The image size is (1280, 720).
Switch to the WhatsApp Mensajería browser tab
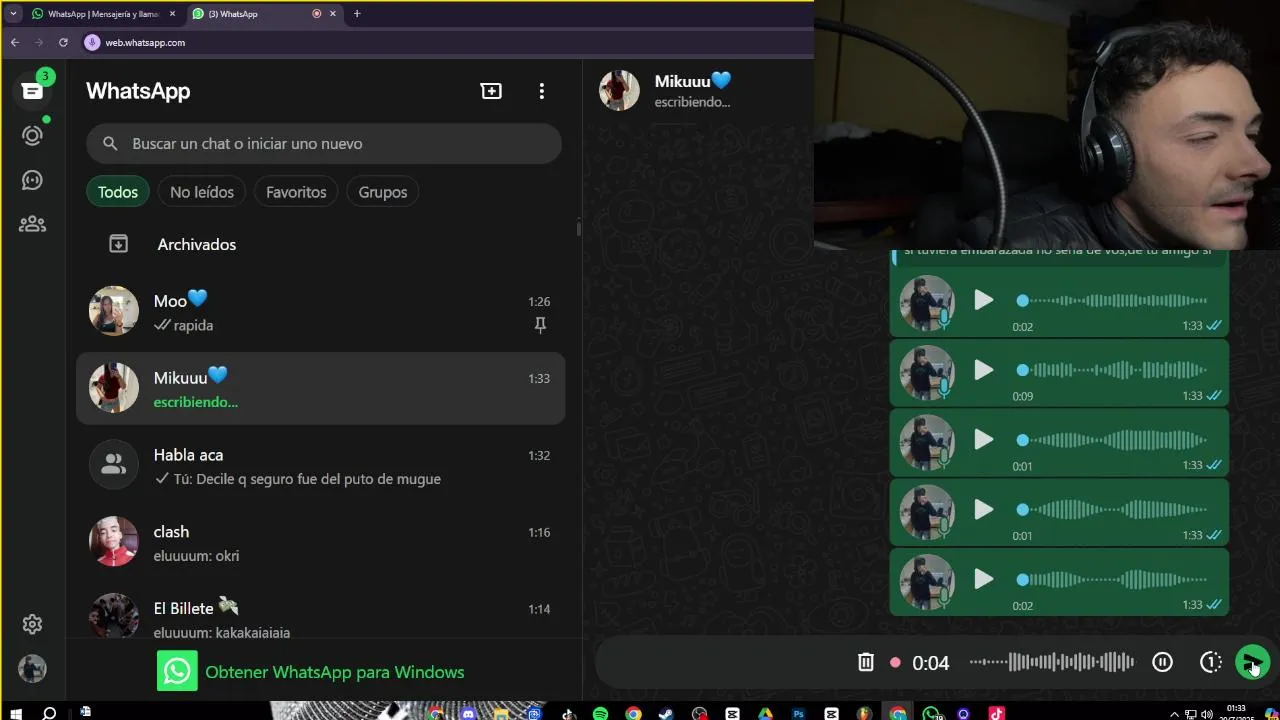pyautogui.click(x=104, y=14)
